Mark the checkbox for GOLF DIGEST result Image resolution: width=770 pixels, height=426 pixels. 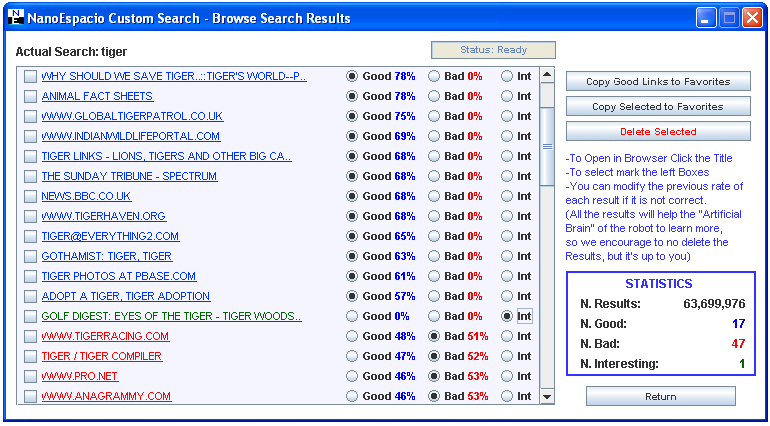[30, 316]
